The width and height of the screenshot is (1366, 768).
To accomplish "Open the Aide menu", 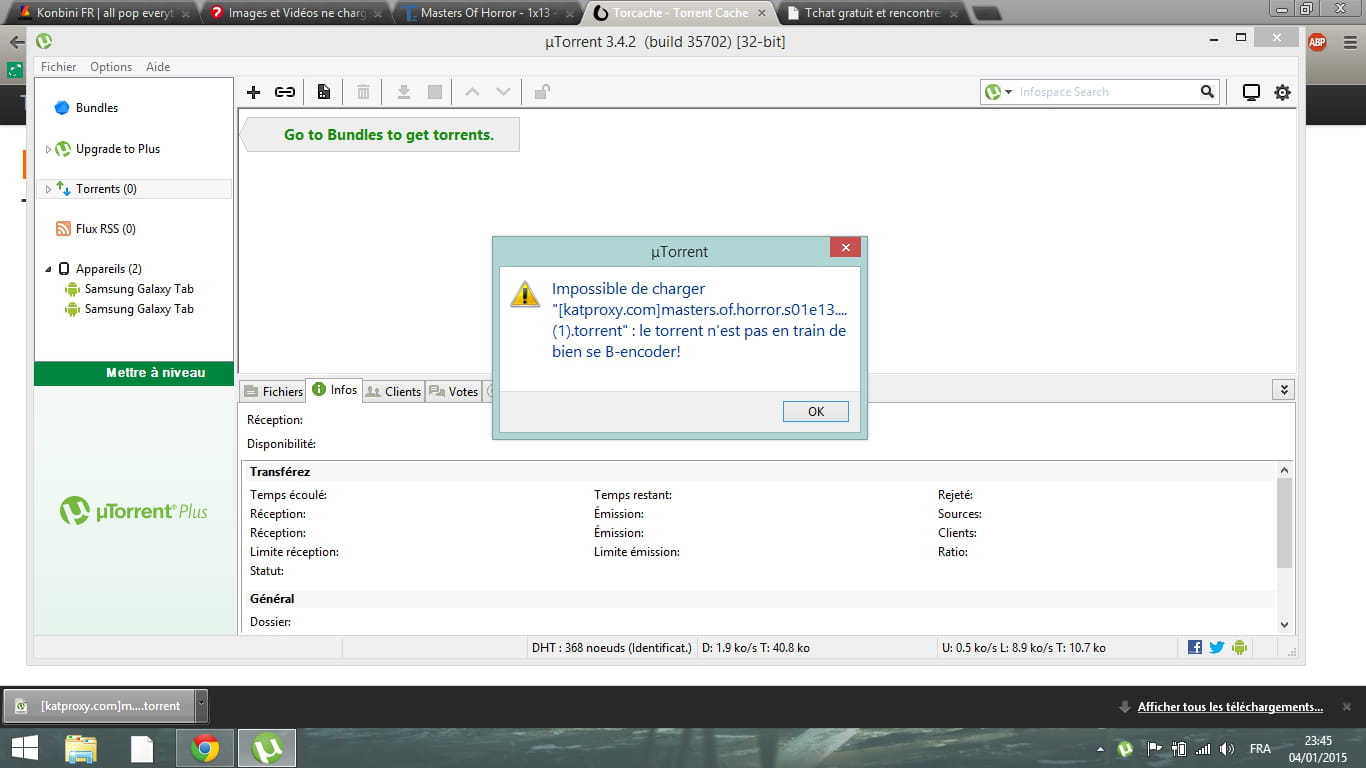I will point(158,67).
